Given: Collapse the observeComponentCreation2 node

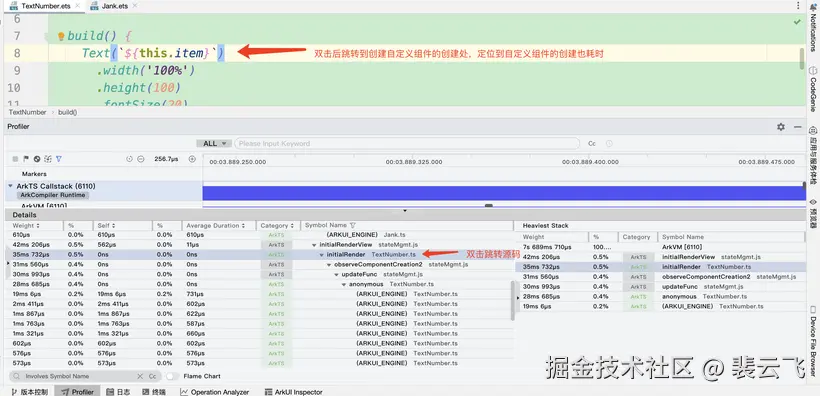Looking at the screenshot, I should click(329, 265).
